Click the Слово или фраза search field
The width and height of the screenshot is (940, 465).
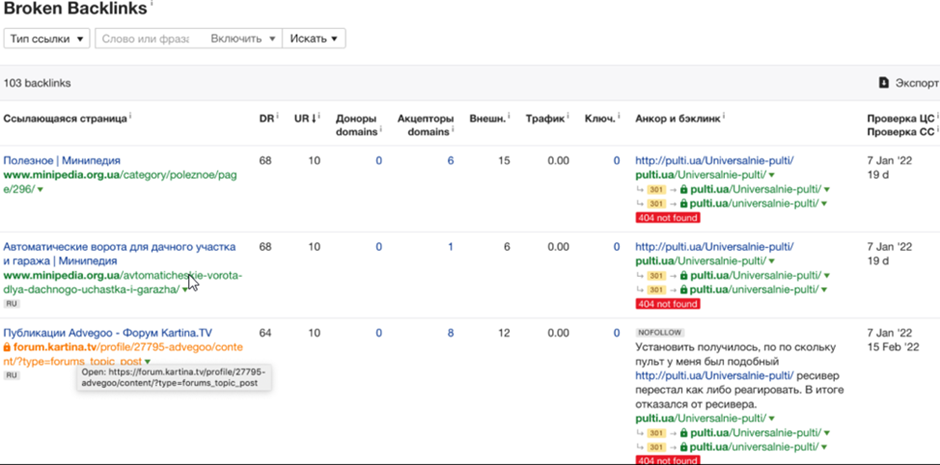(x=146, y=38)
